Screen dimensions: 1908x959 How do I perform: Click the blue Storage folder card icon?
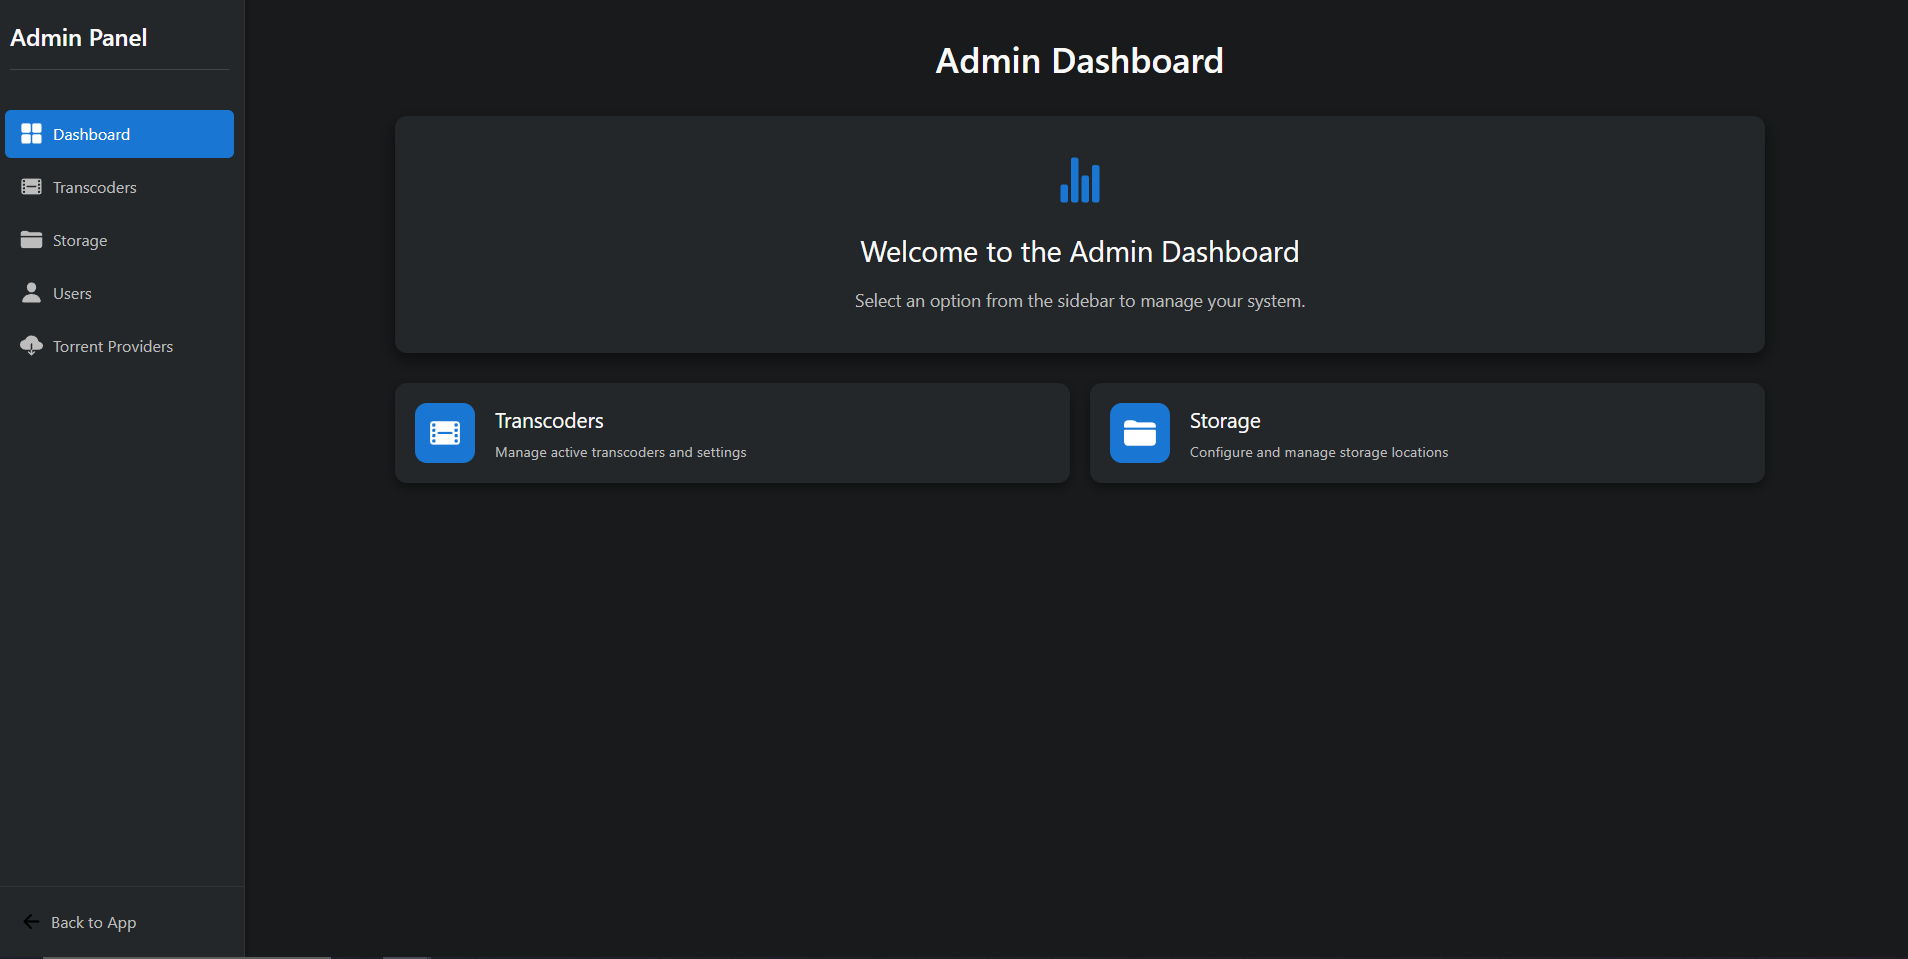pyautogui.click(x=1139, y=432)
